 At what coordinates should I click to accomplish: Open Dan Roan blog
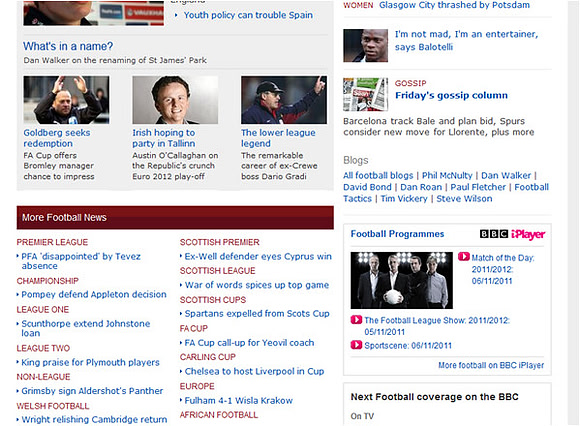click(x=421, y=187)
